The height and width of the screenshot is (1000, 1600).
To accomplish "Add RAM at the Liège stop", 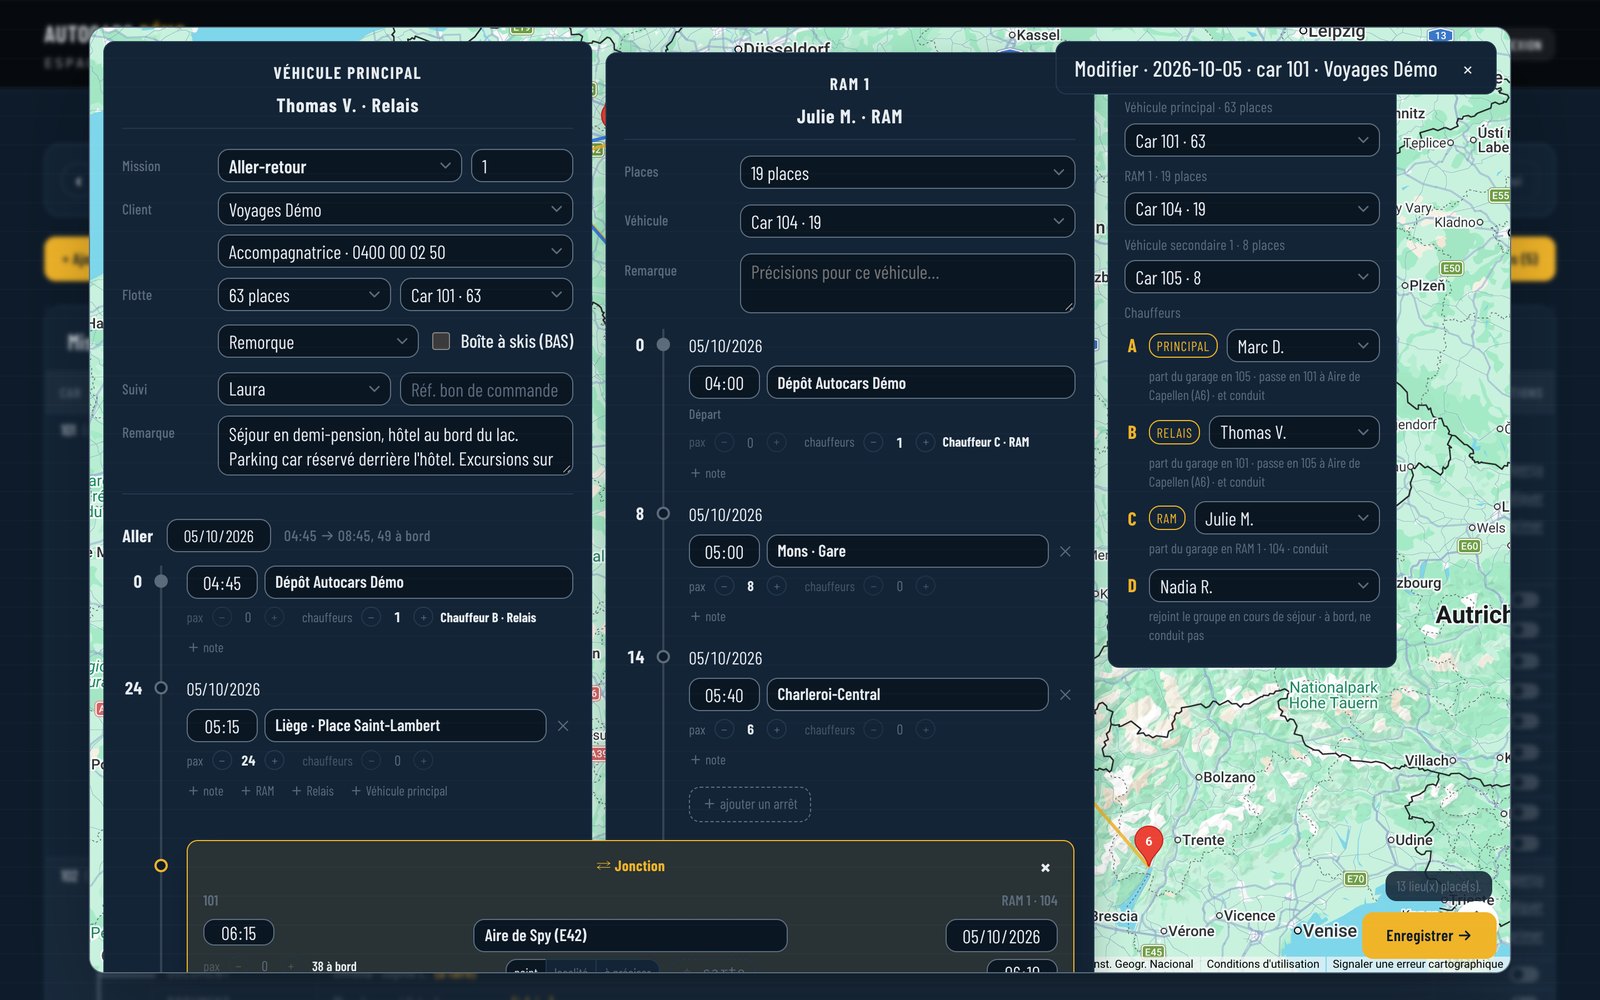I will tap(257, 791).
